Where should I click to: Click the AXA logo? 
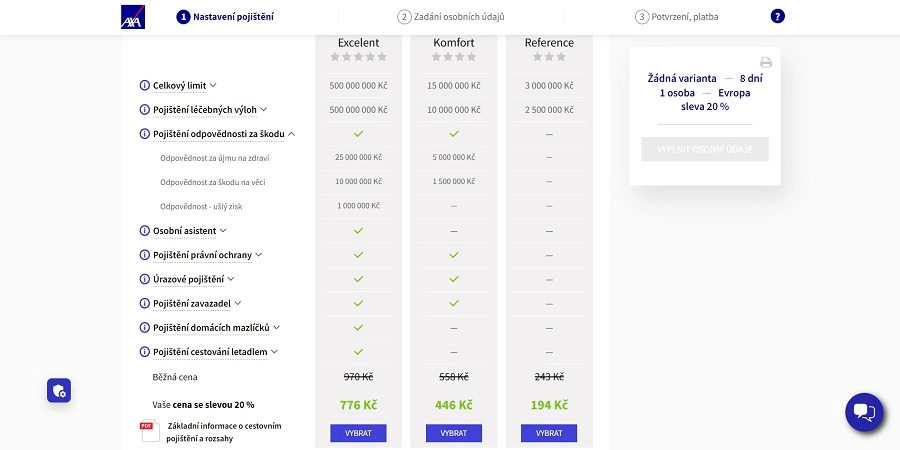(133, 17)
